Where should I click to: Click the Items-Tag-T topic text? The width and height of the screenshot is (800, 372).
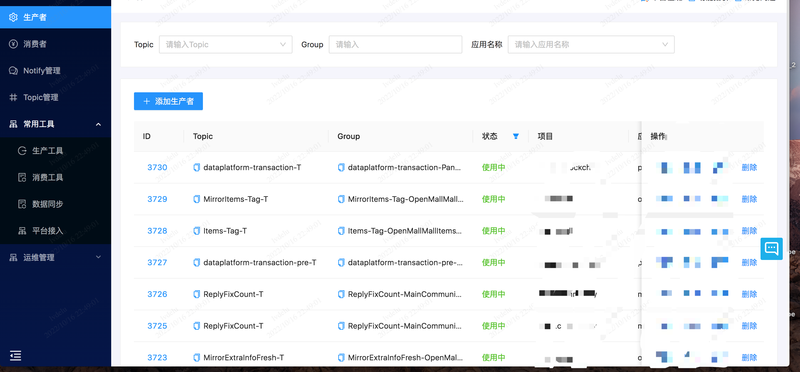click(x=225, y=231)
